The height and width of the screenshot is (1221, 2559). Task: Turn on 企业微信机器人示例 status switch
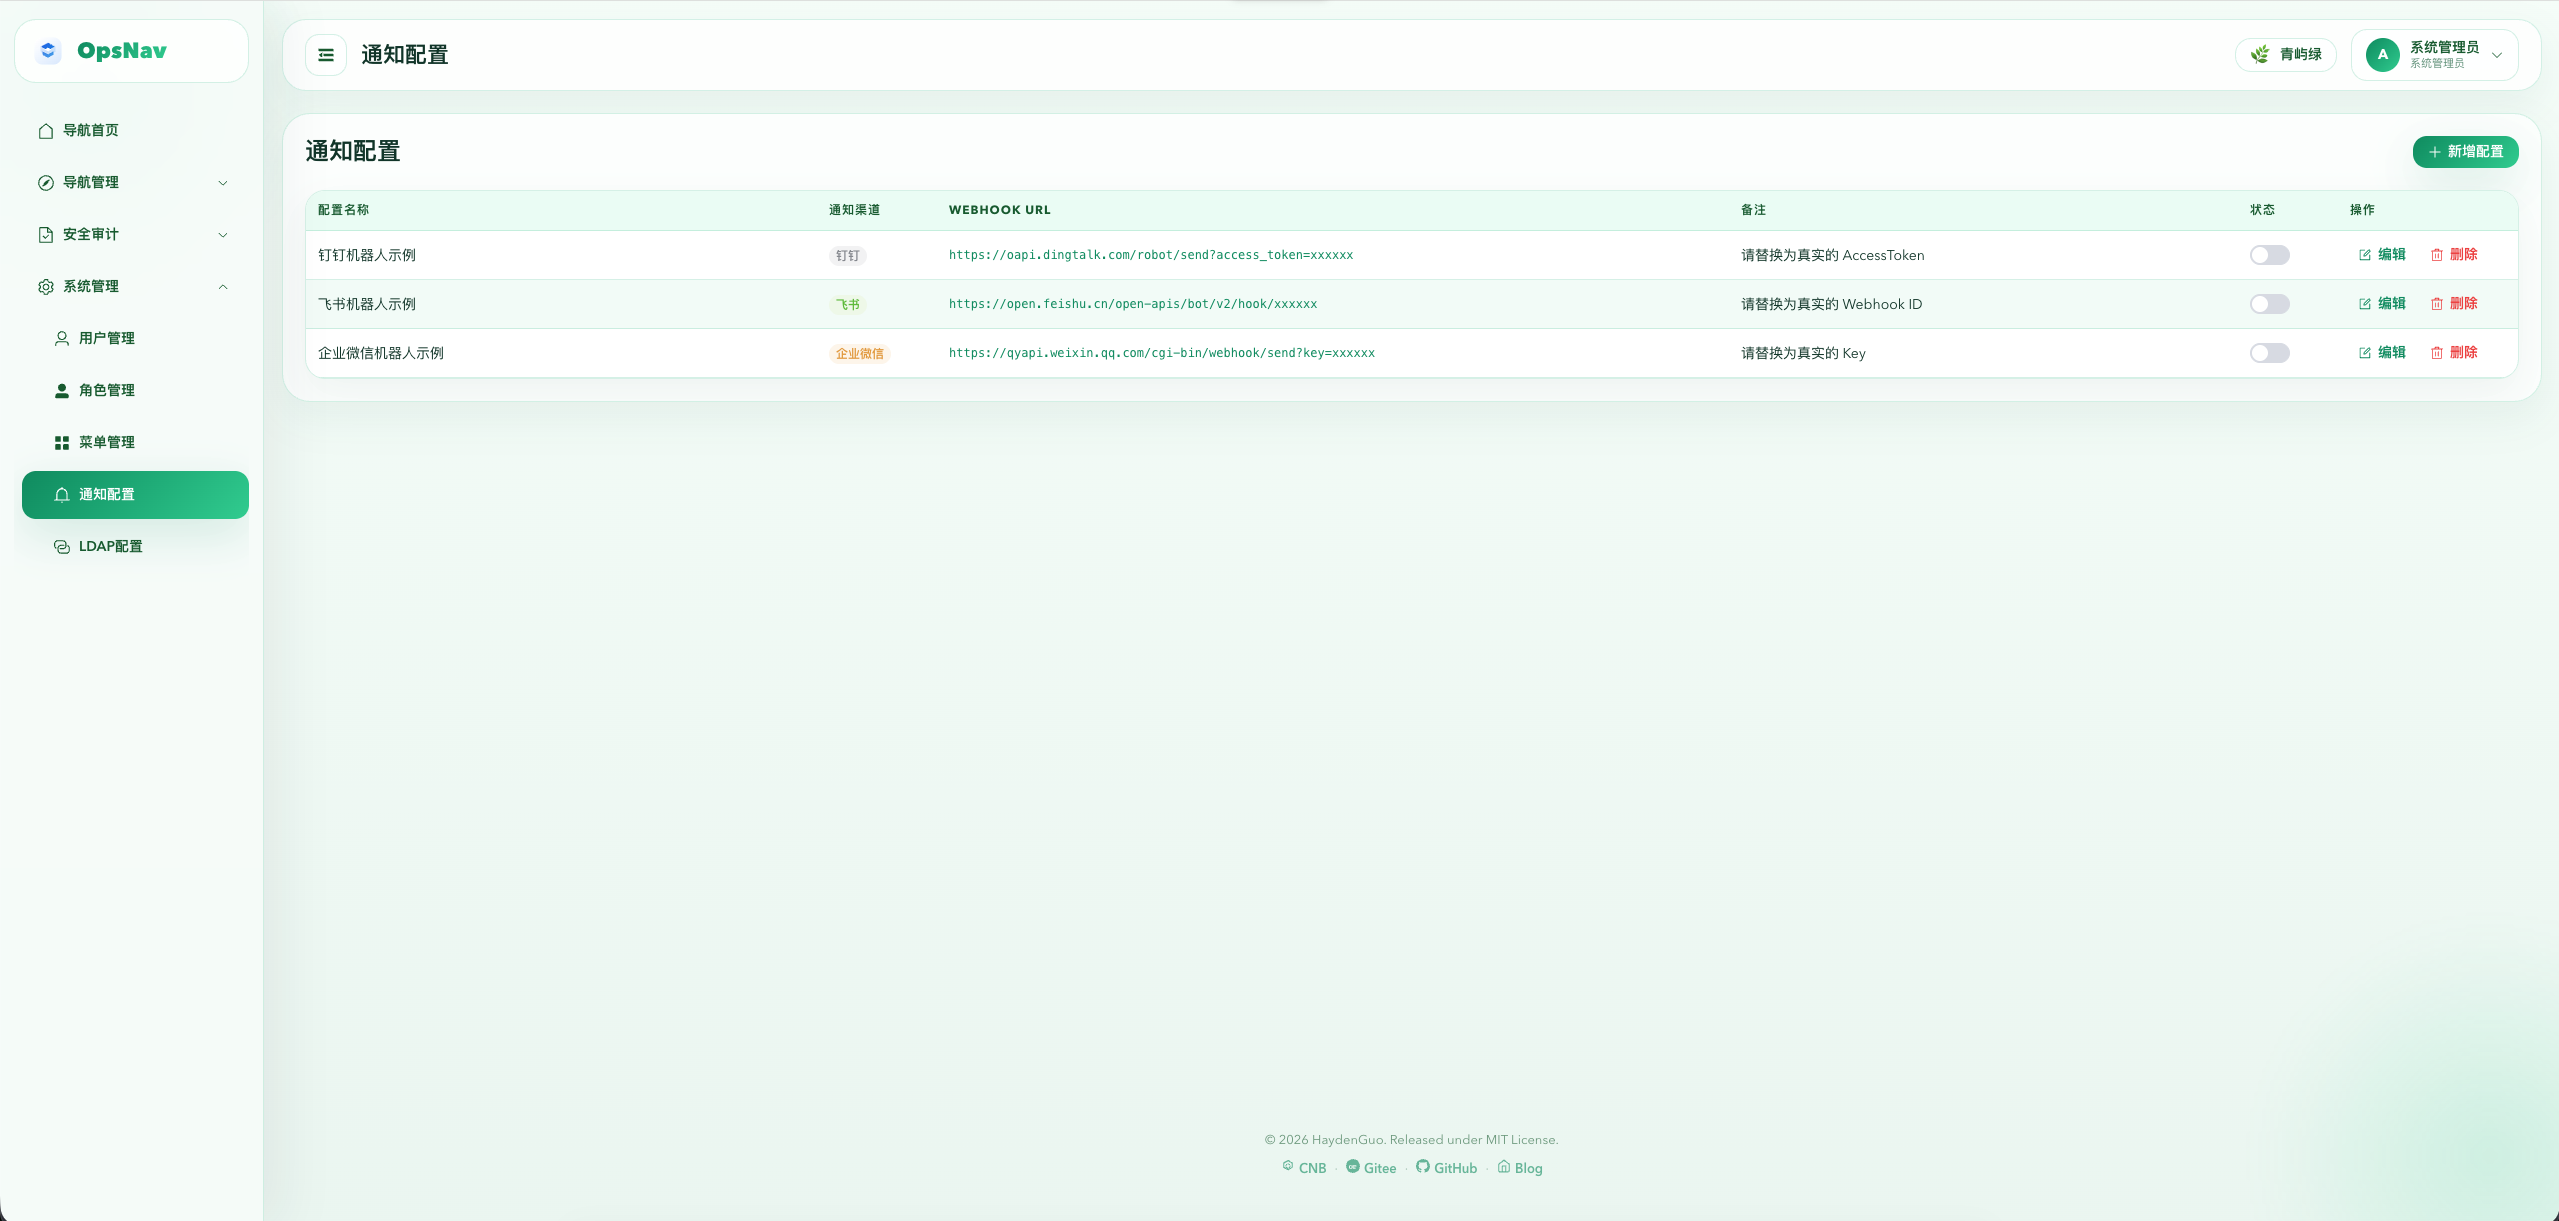pyautogui.click(x=2268, y=353)
